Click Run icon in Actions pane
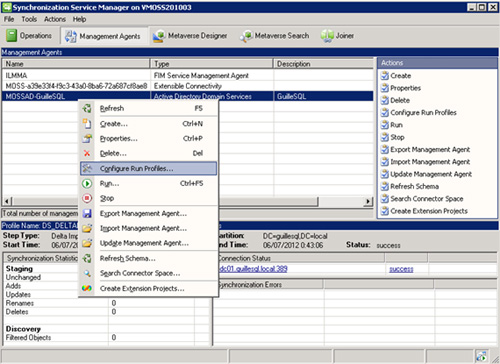Image resolution: width=500 pixels, height=364 pixels. 385,125
